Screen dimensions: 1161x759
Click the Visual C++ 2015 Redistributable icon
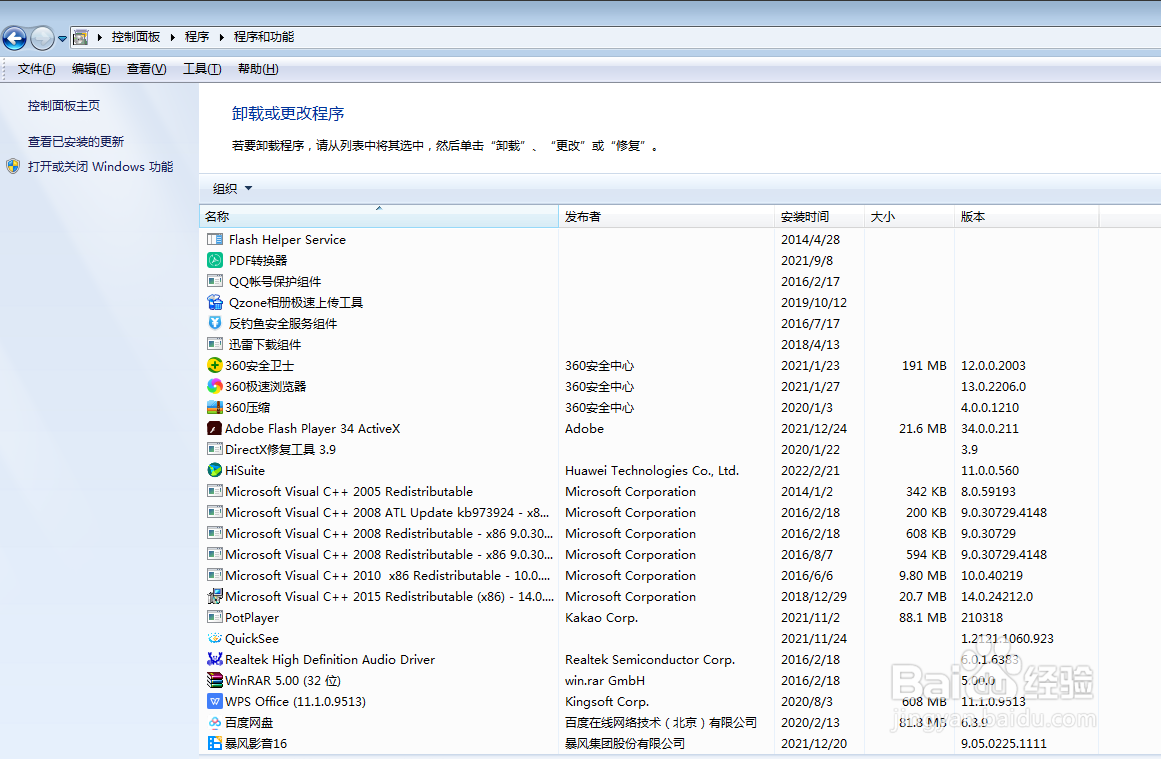215,596
